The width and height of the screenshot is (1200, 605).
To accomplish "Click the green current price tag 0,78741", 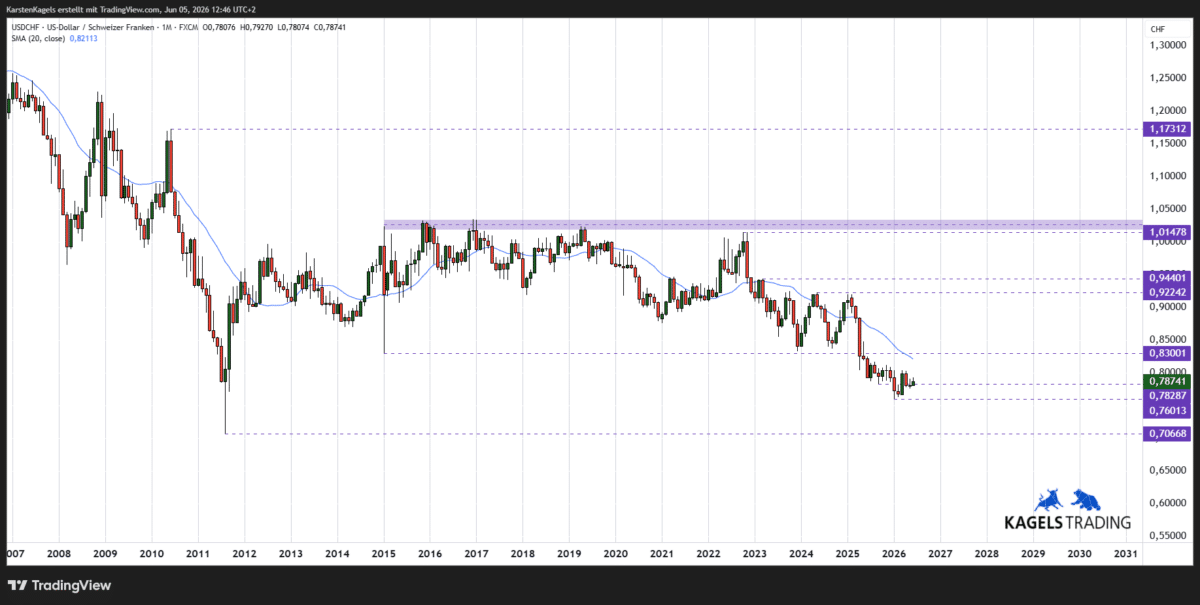I will pos(1167,381).
